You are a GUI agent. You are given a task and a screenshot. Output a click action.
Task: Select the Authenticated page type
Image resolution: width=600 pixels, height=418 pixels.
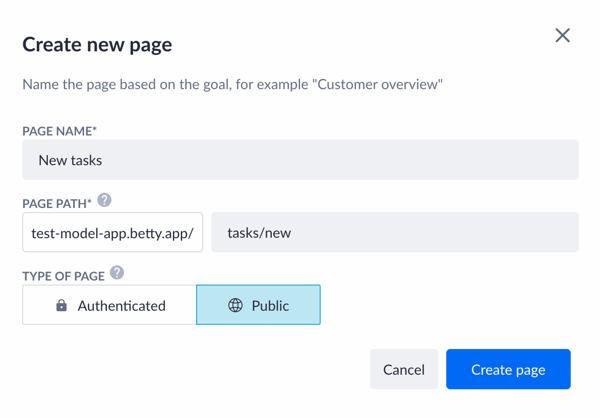pos(109,306)
